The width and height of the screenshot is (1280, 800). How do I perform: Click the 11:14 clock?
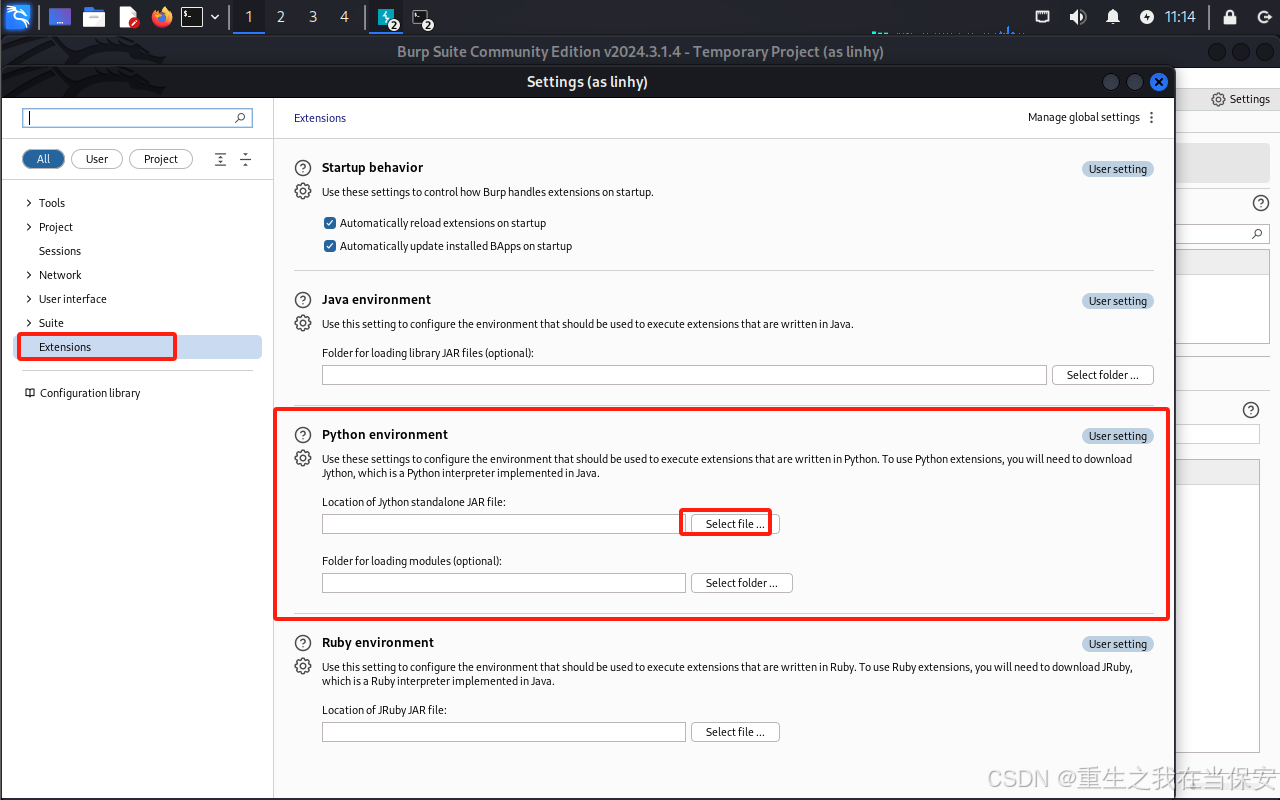tap(1180, 17)
